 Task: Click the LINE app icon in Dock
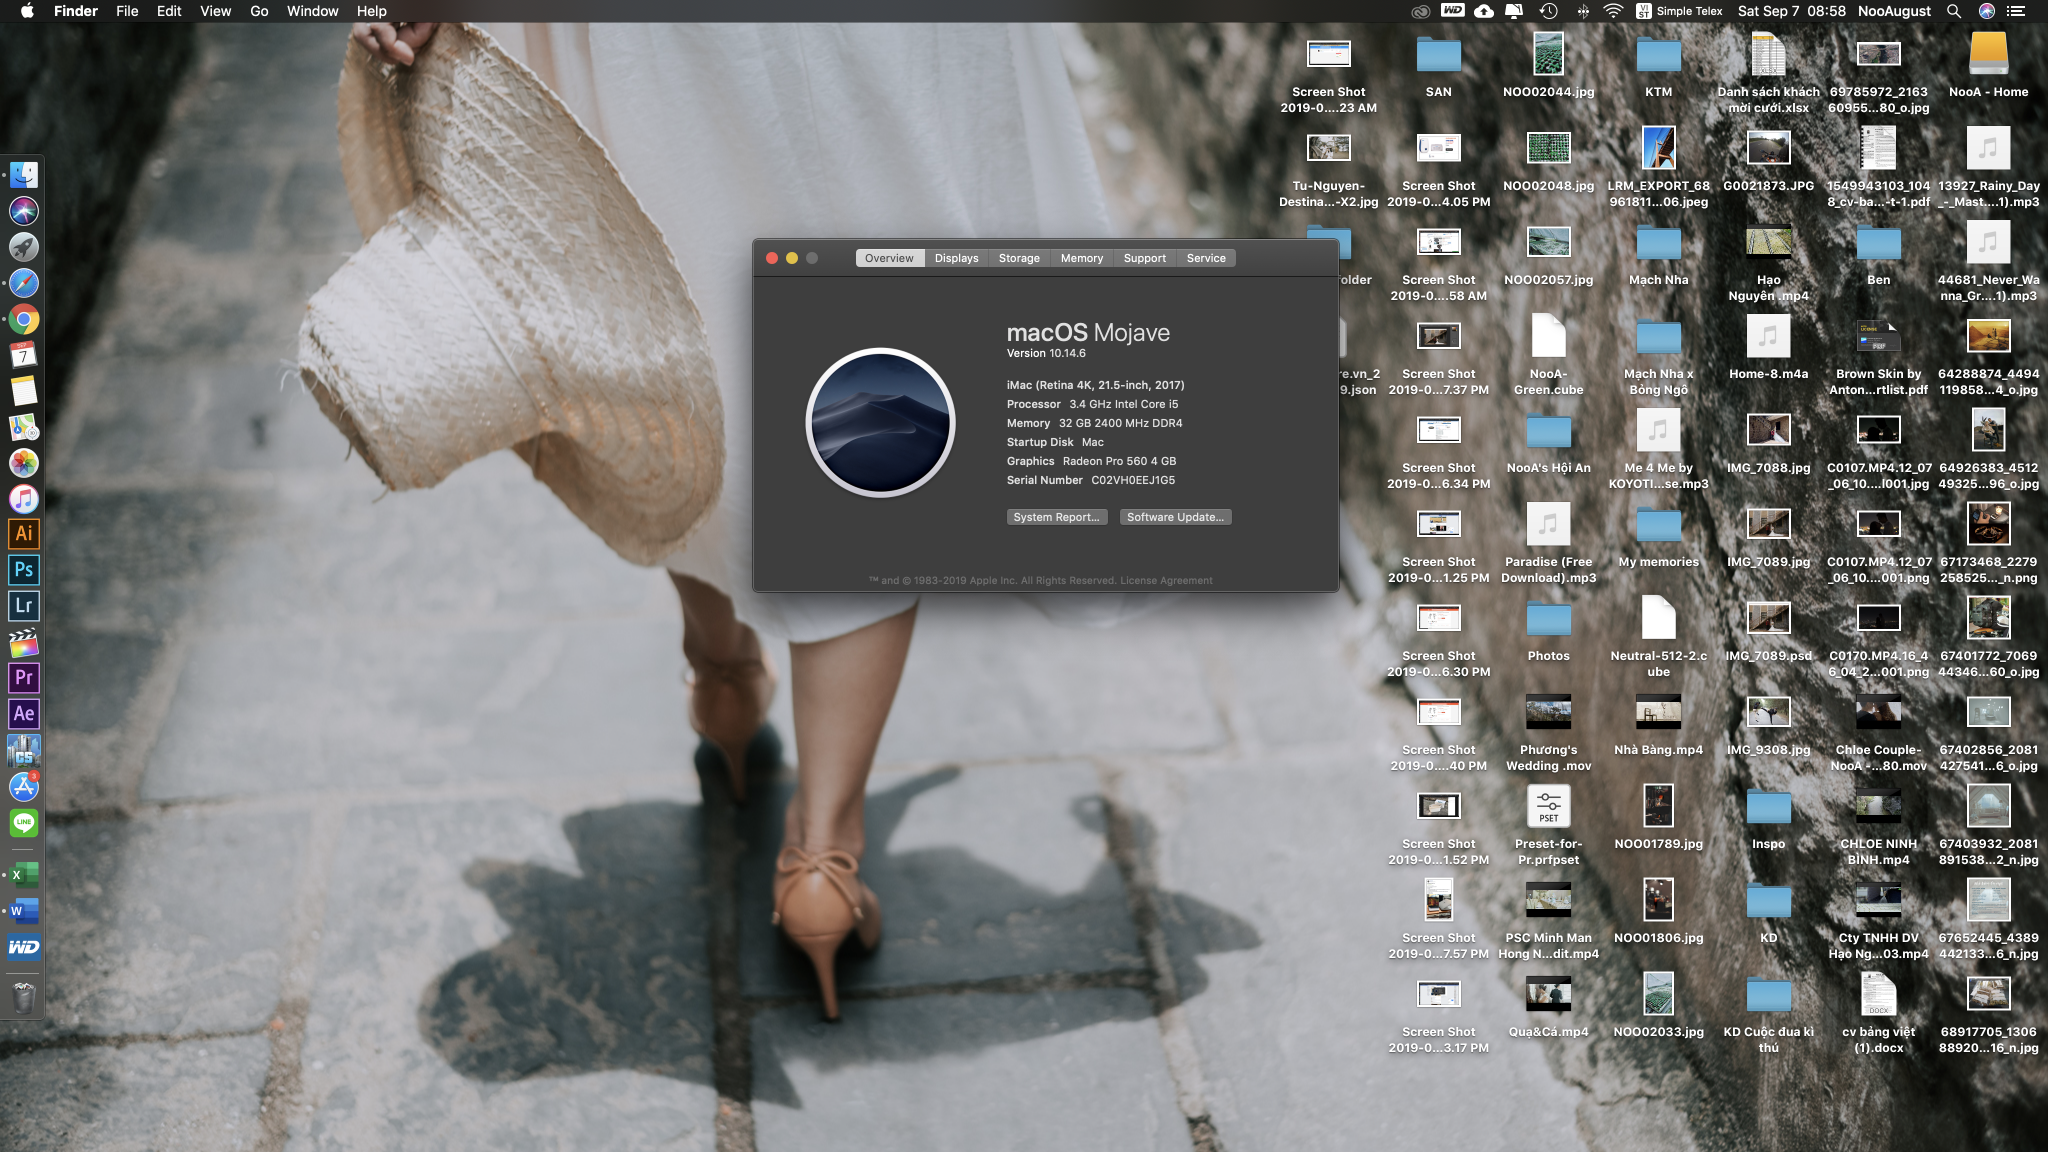coord(24,823)
